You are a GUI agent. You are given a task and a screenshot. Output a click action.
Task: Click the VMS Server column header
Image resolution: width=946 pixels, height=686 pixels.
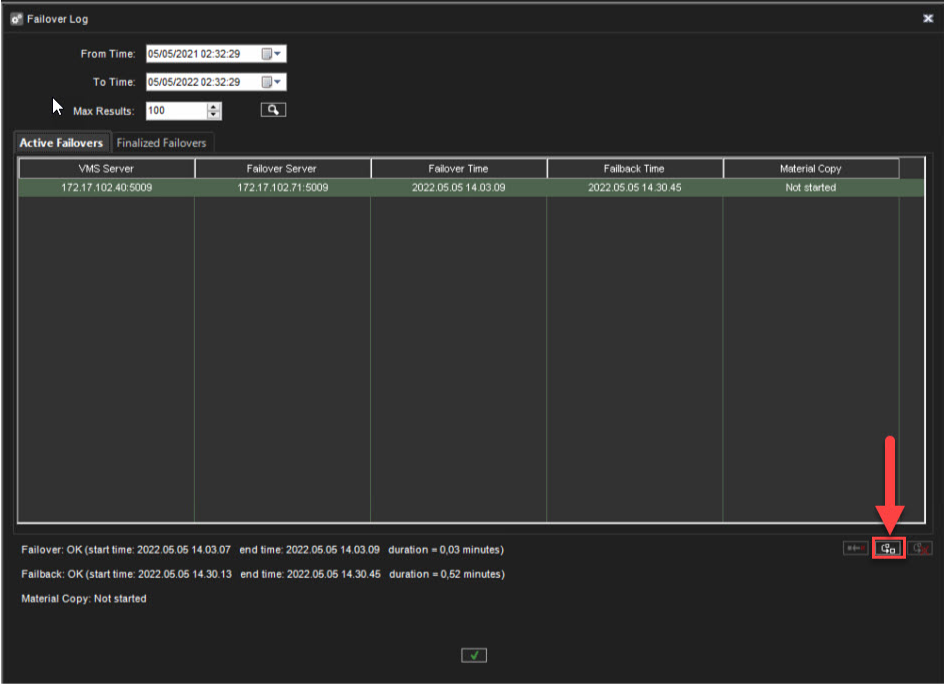tap(106, 168)
